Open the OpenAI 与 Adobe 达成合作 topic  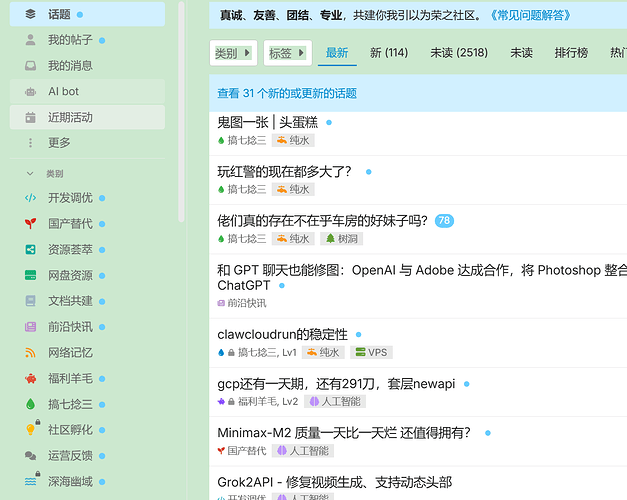coord(422,278)
